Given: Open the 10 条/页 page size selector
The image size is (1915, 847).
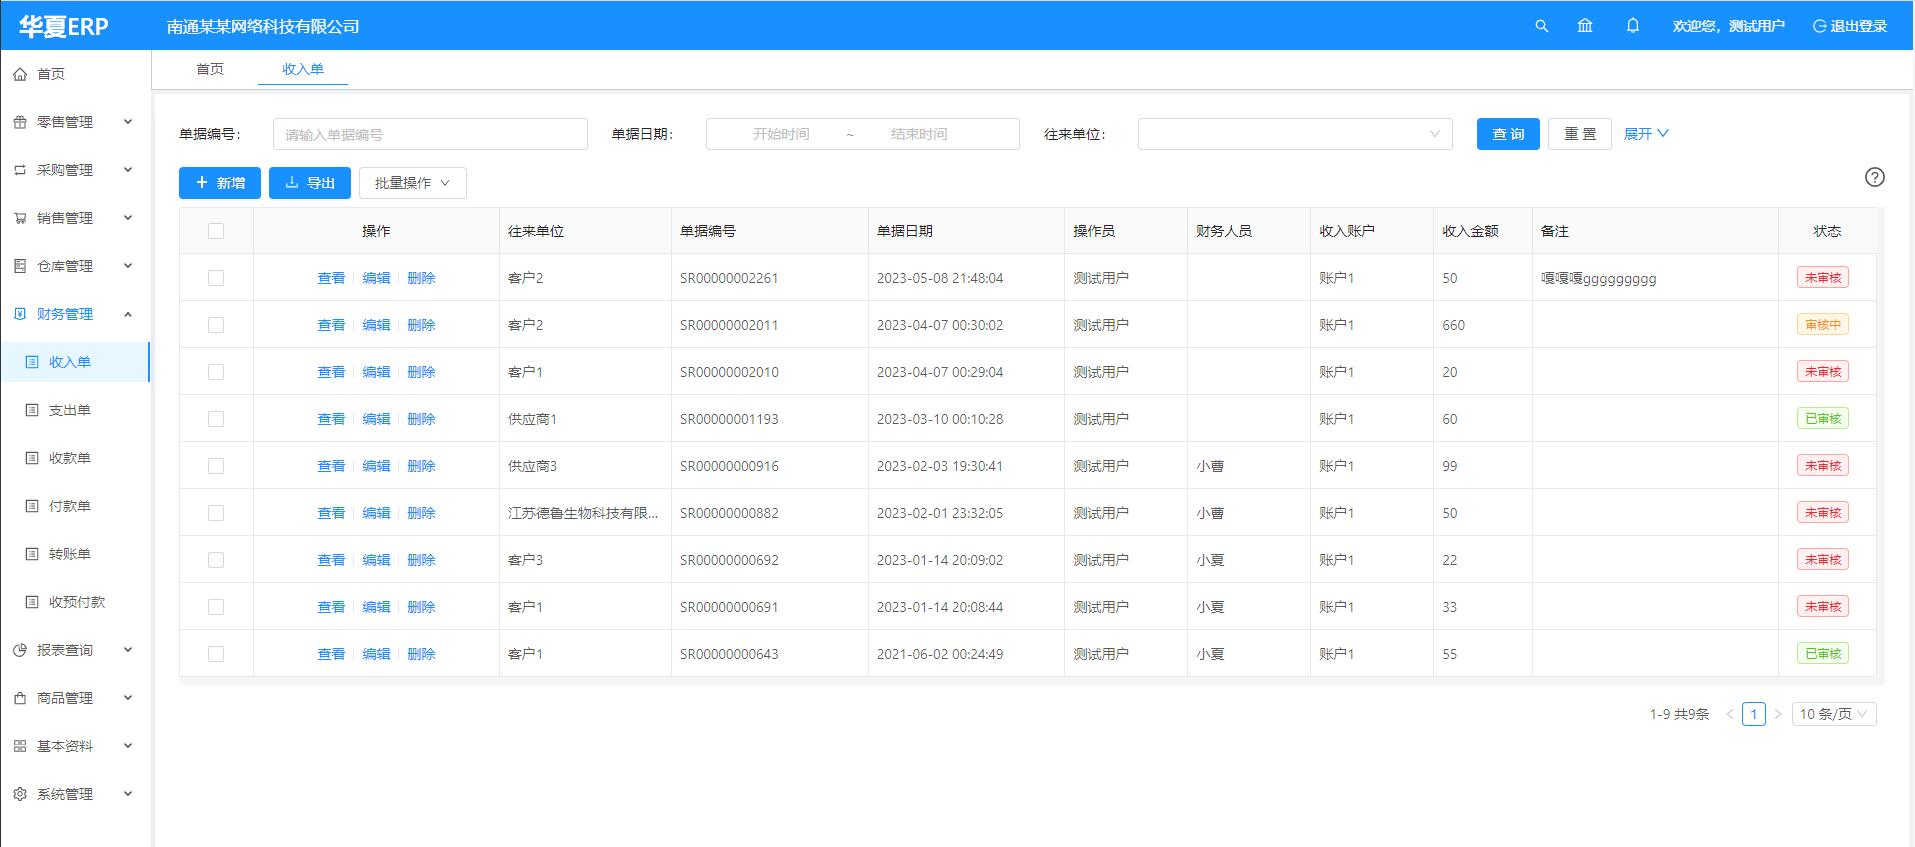Looking at the screenshot, I should pos(1833,714).
